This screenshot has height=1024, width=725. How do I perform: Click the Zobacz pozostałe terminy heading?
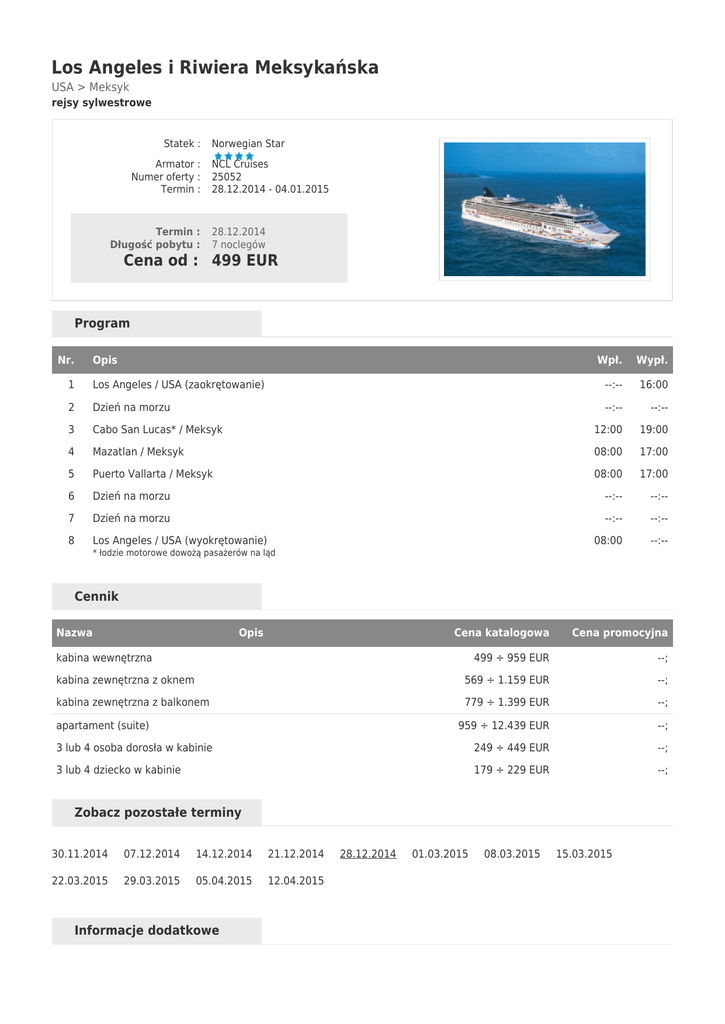coord(158,813)
